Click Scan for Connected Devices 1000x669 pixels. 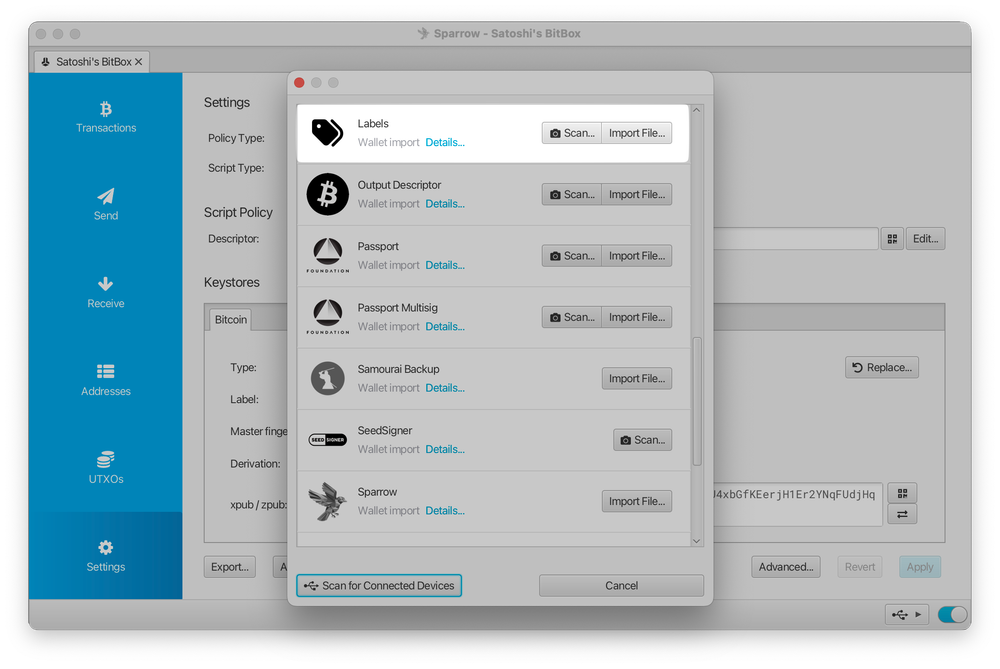[x=379, y=585]
